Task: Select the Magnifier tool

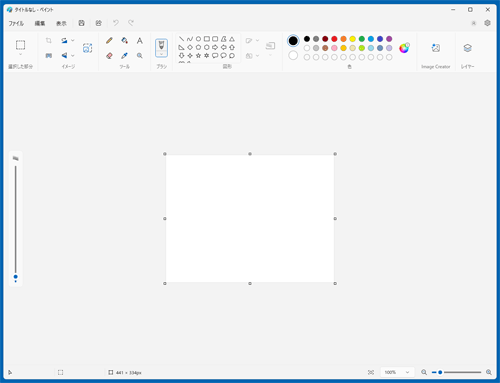Action: (x=140, y=56)
